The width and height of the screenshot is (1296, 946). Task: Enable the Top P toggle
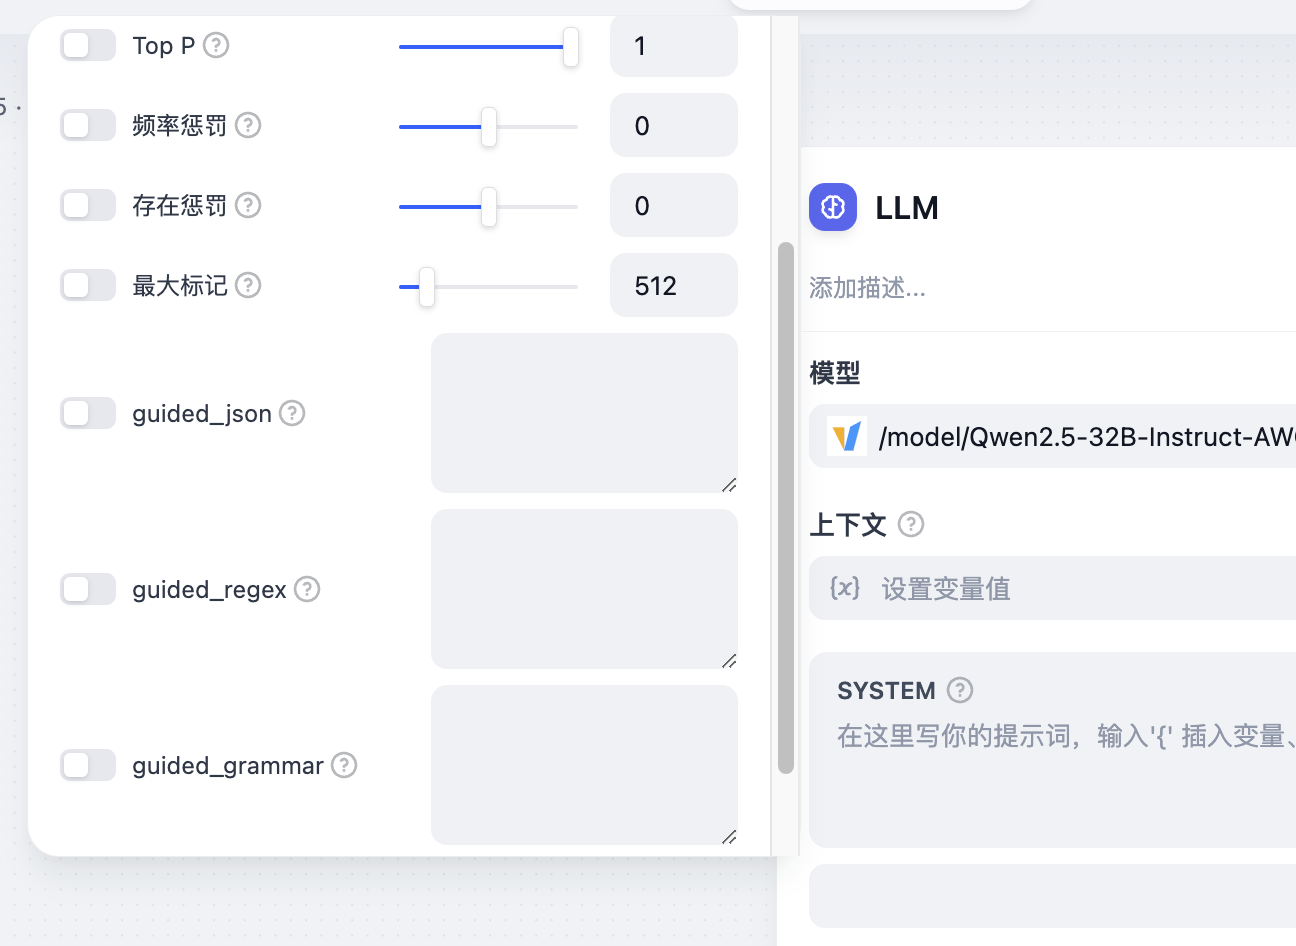(88, 45)
